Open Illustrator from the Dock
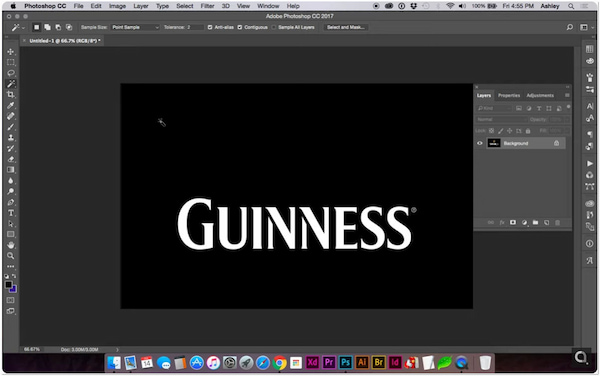This screenshot has height=376, width=600. point(362,362)
